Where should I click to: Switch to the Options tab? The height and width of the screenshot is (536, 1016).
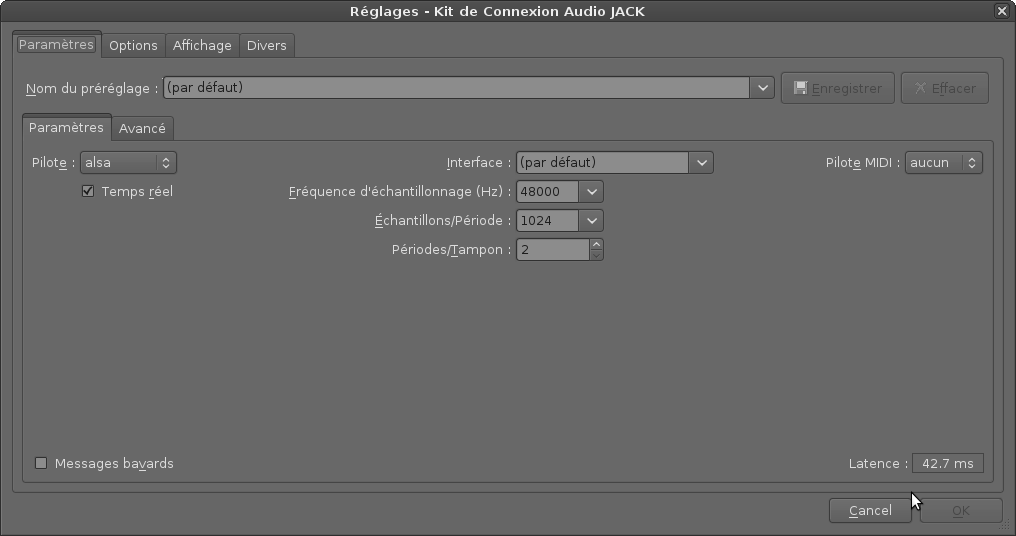coord(133,45)
